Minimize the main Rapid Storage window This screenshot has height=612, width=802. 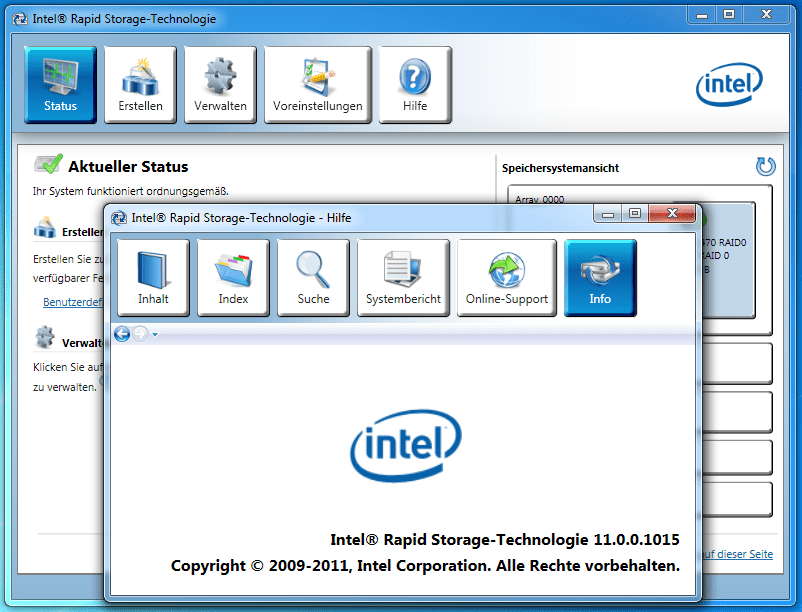702,15
